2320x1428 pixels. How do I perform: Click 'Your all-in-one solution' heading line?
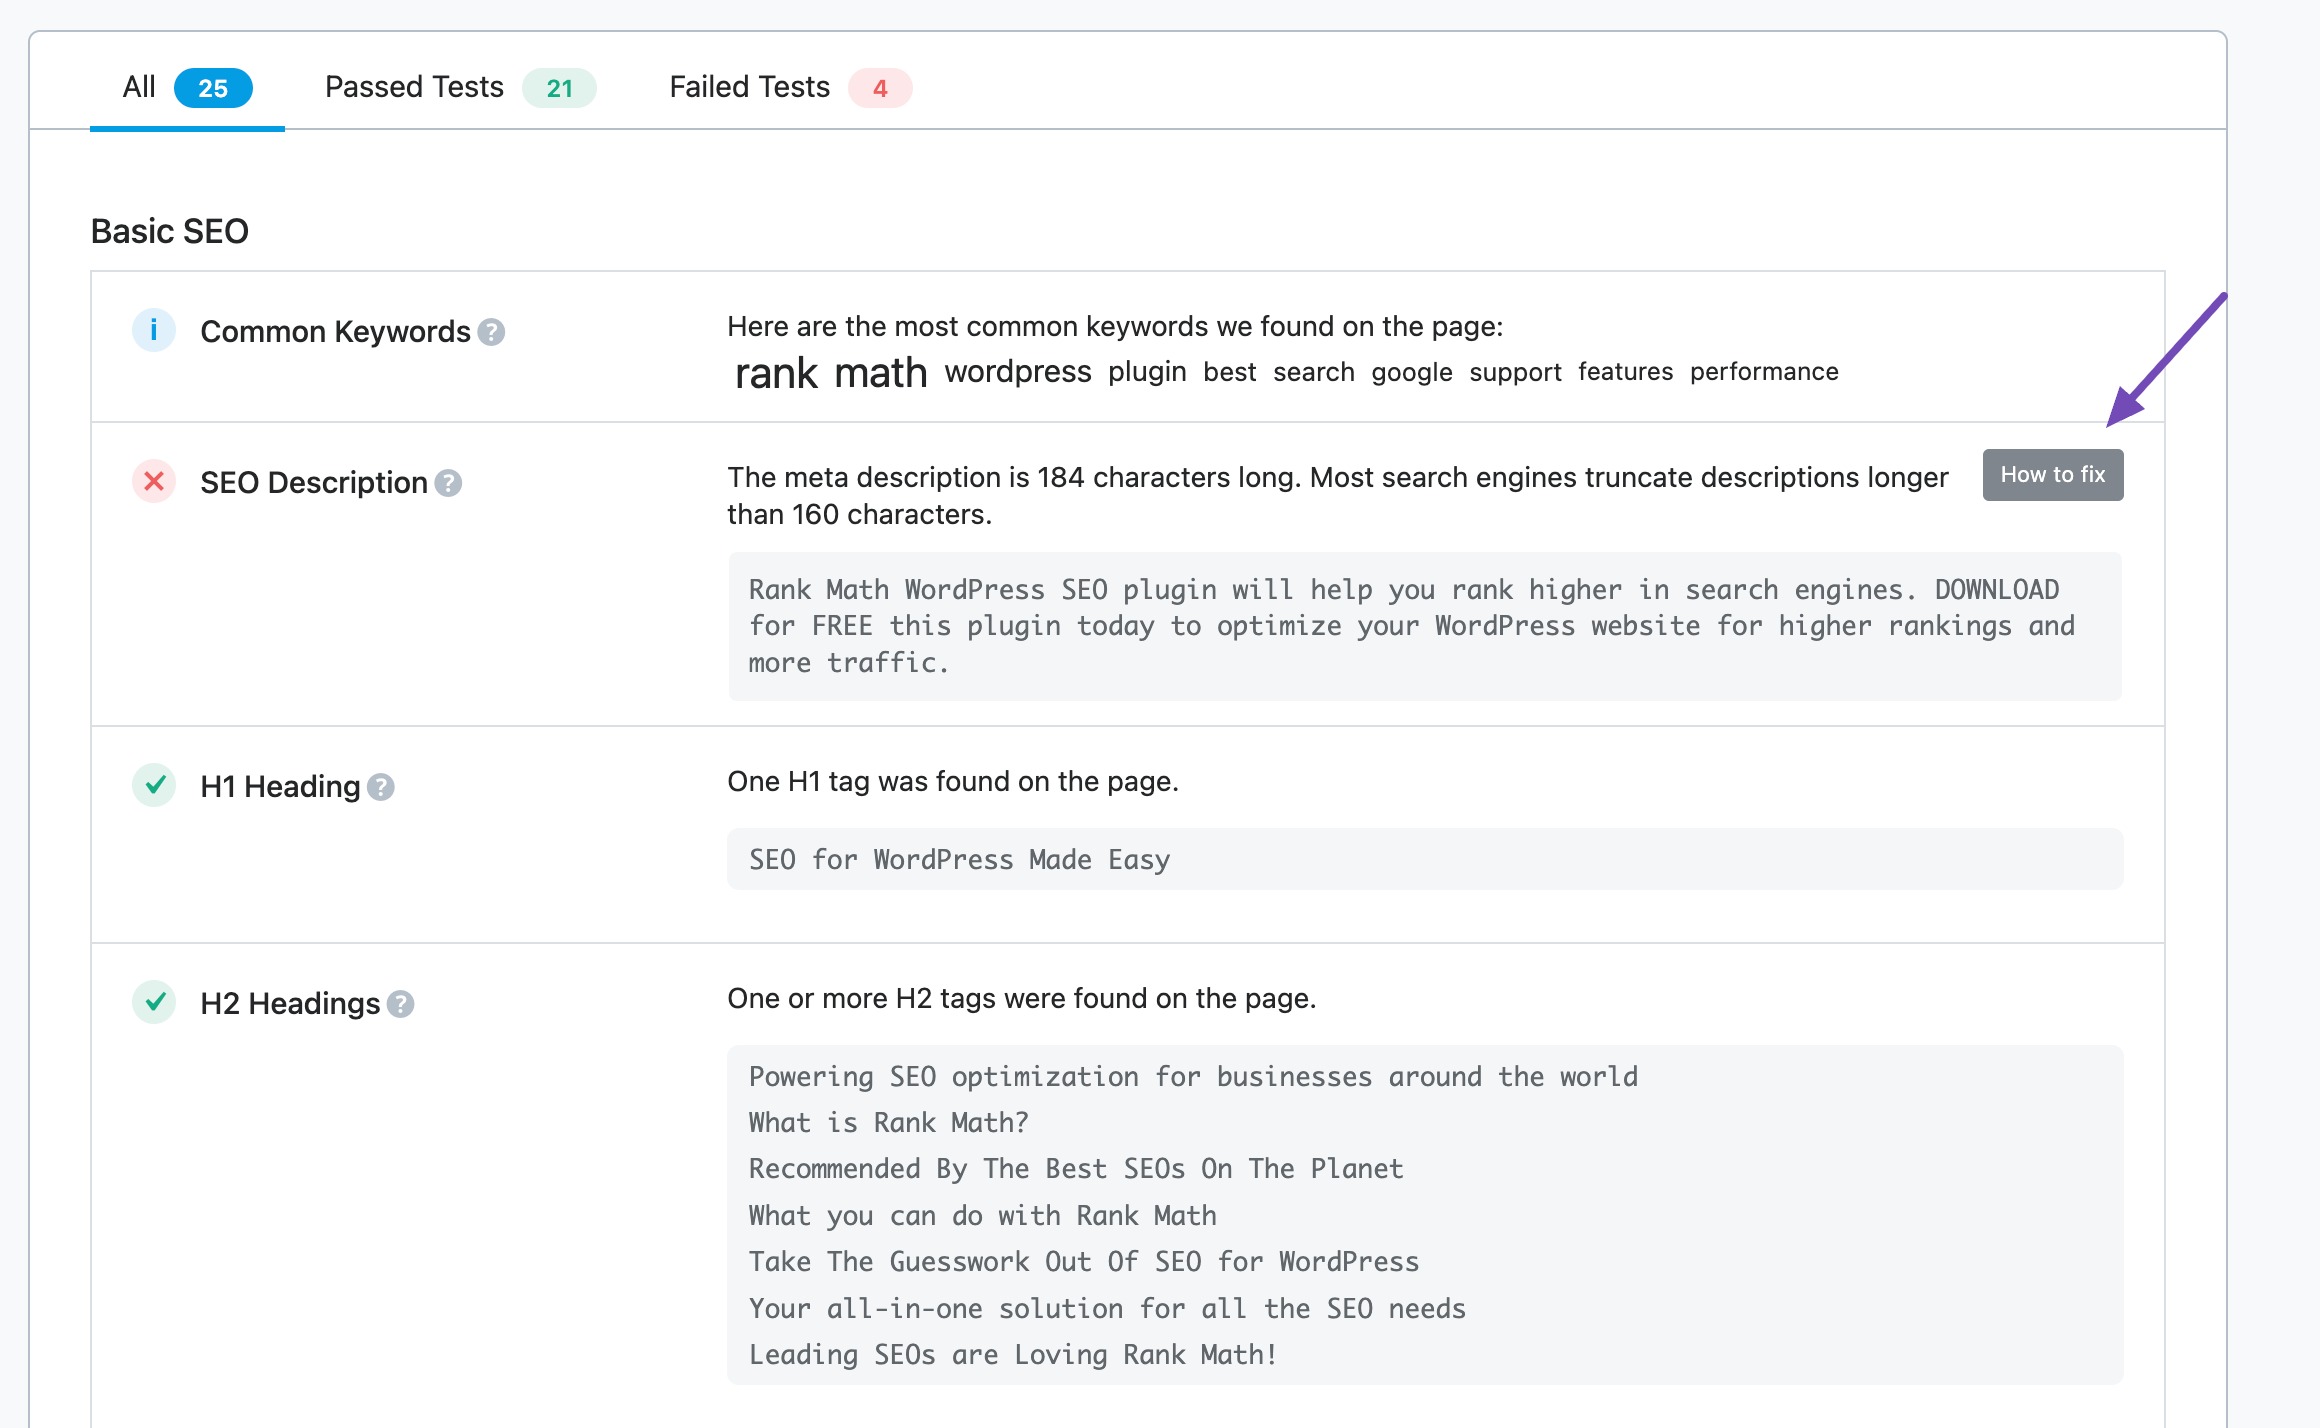(1107, 1309)
